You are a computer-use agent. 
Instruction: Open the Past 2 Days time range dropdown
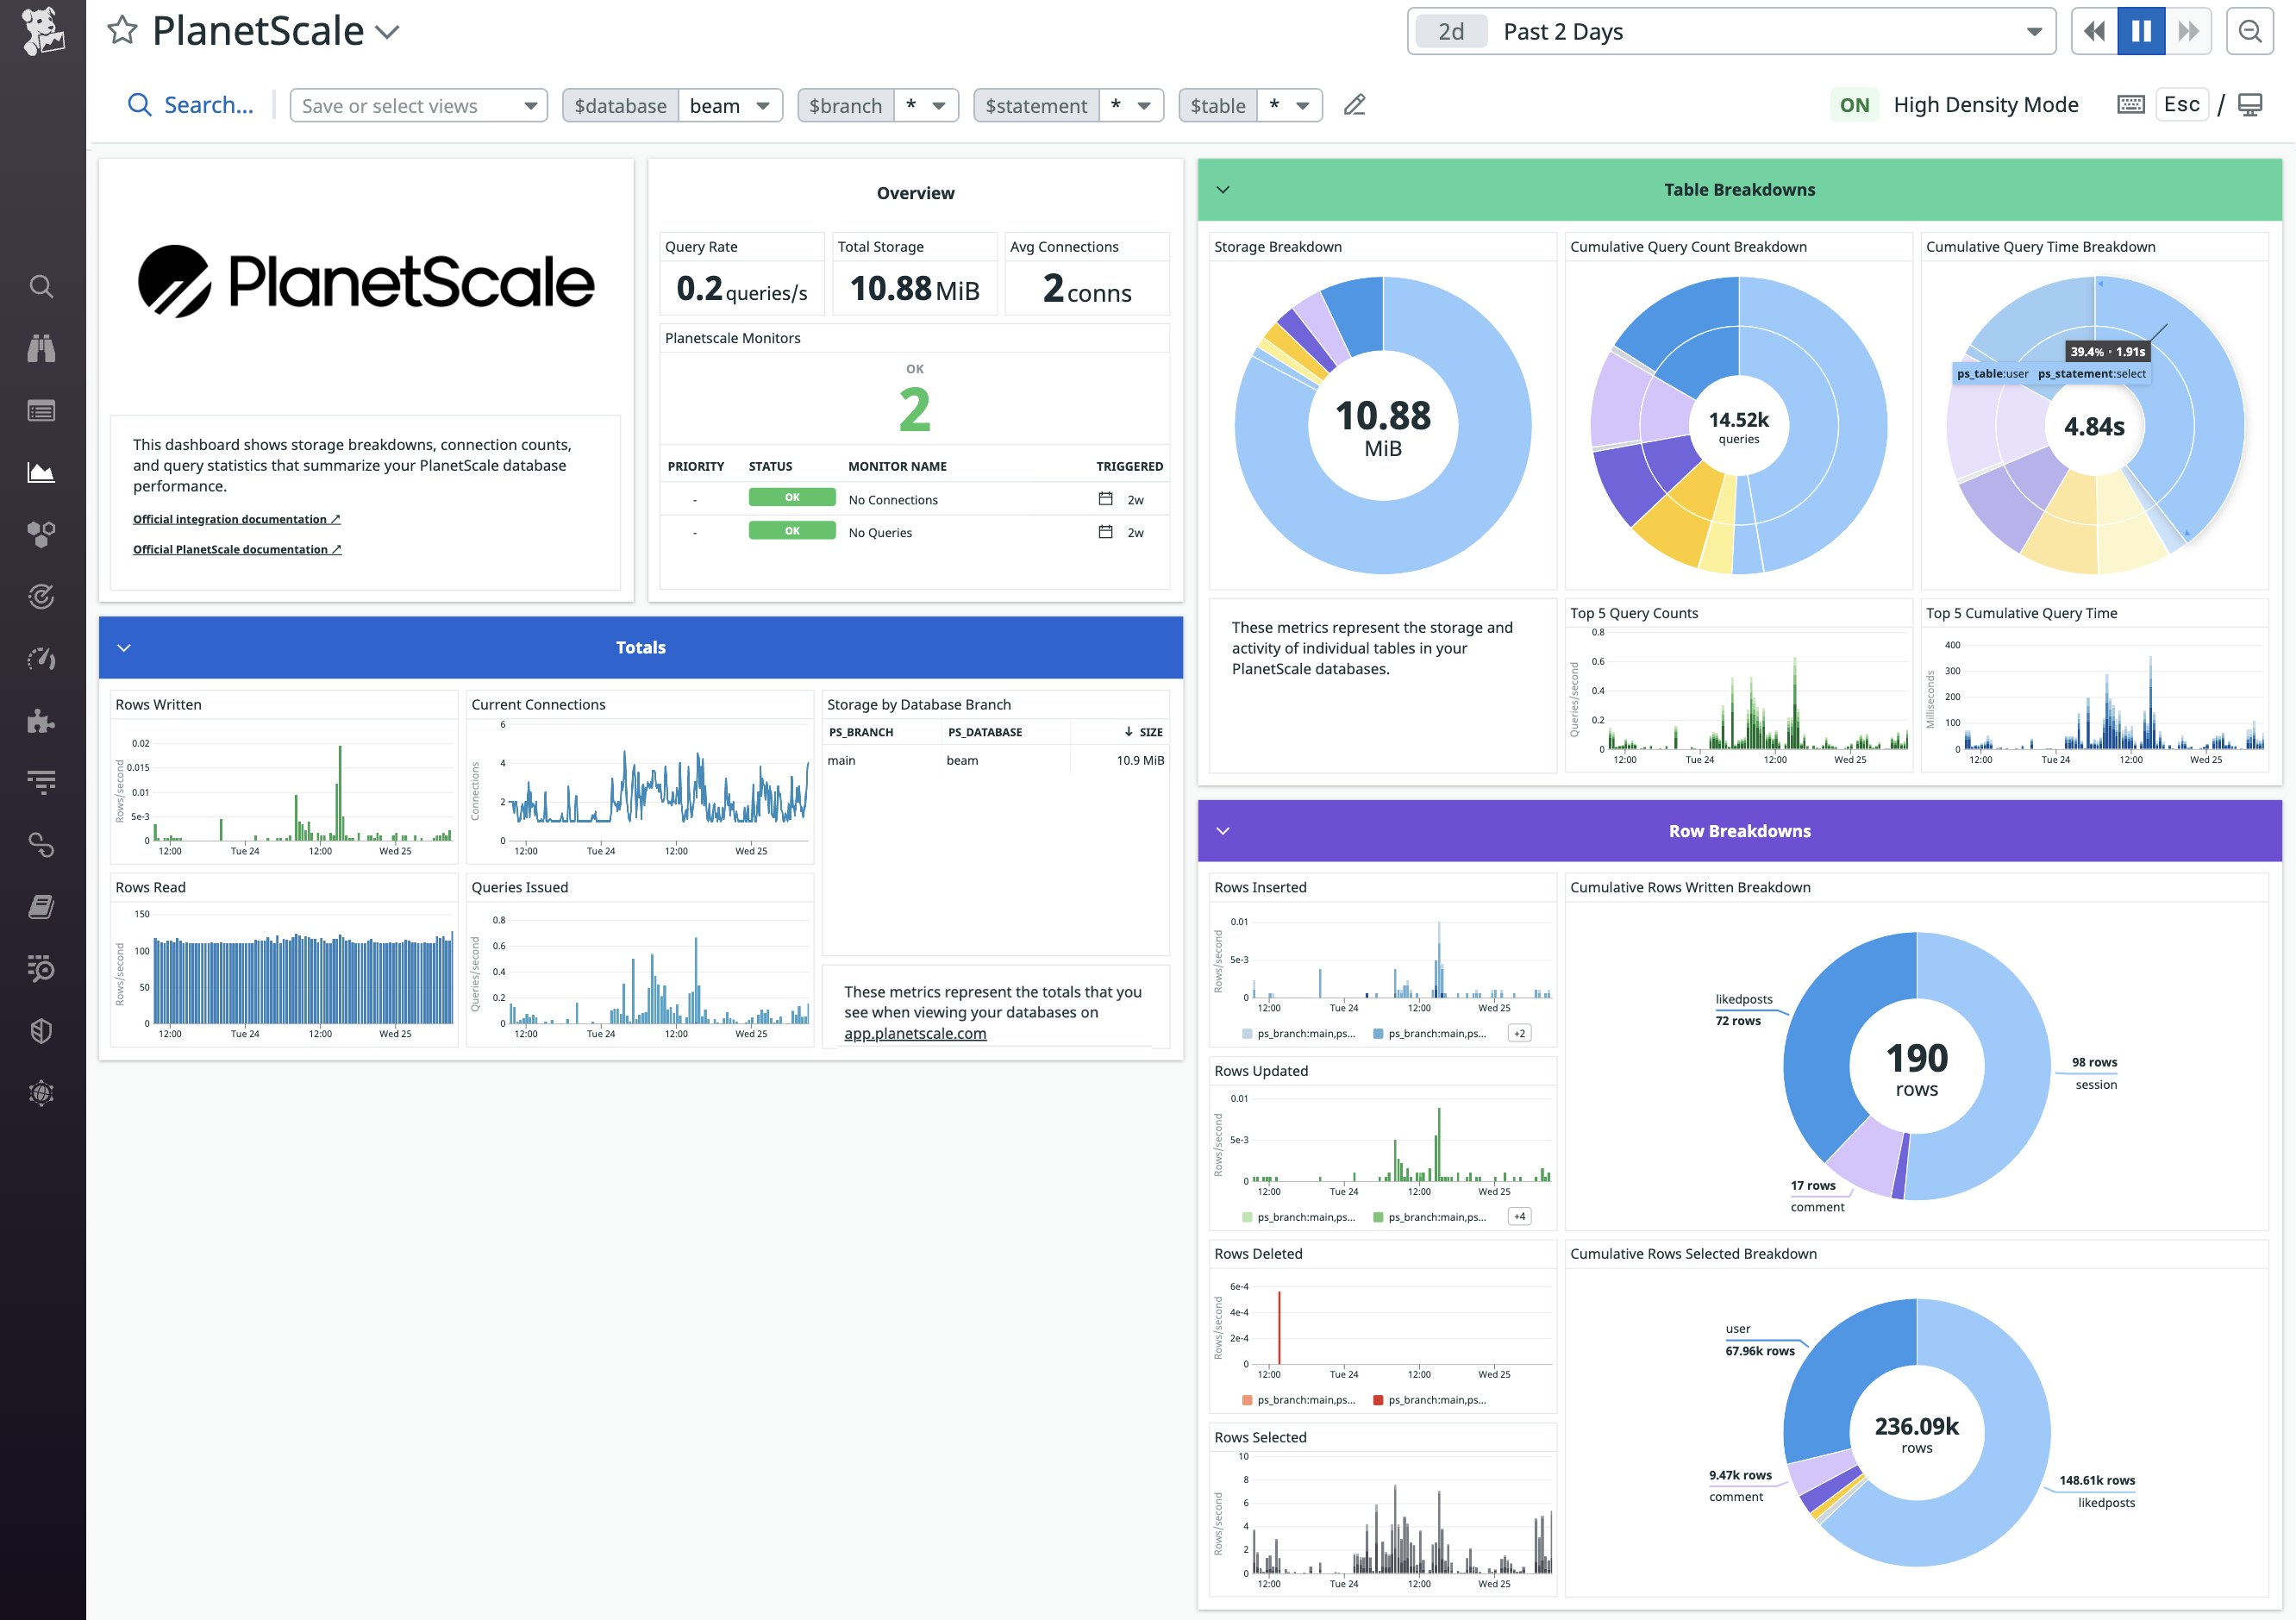[2035, 31]
